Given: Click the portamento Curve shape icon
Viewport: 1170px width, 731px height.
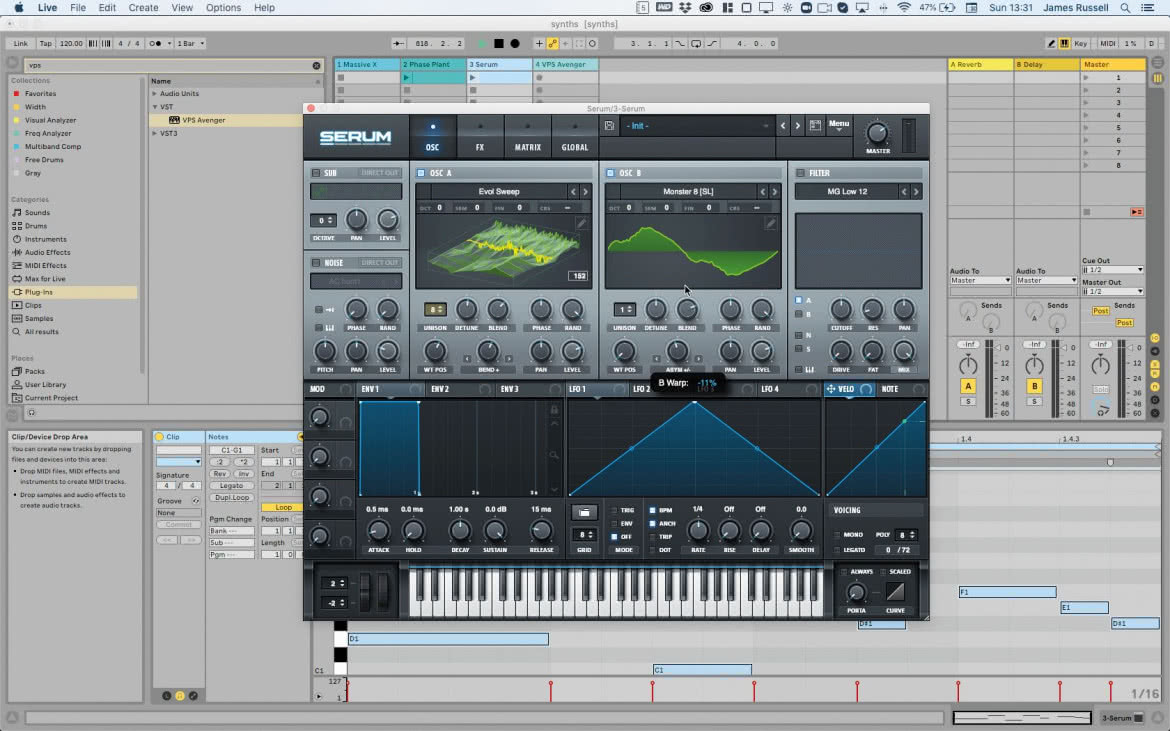Looking at the screenshot, I should (x=895, y=592).
